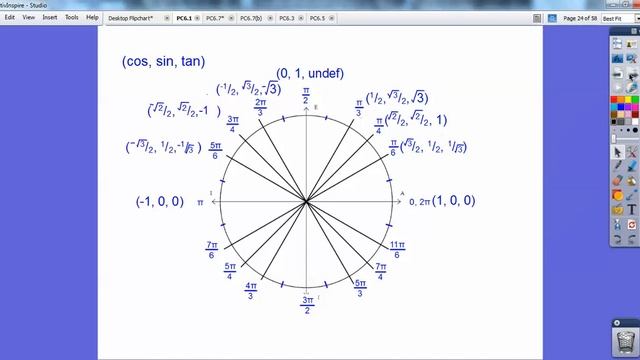Close the PC6.3 tab
Image resolution: width=640 pixels, height=360 pixels.
point(301,18)
